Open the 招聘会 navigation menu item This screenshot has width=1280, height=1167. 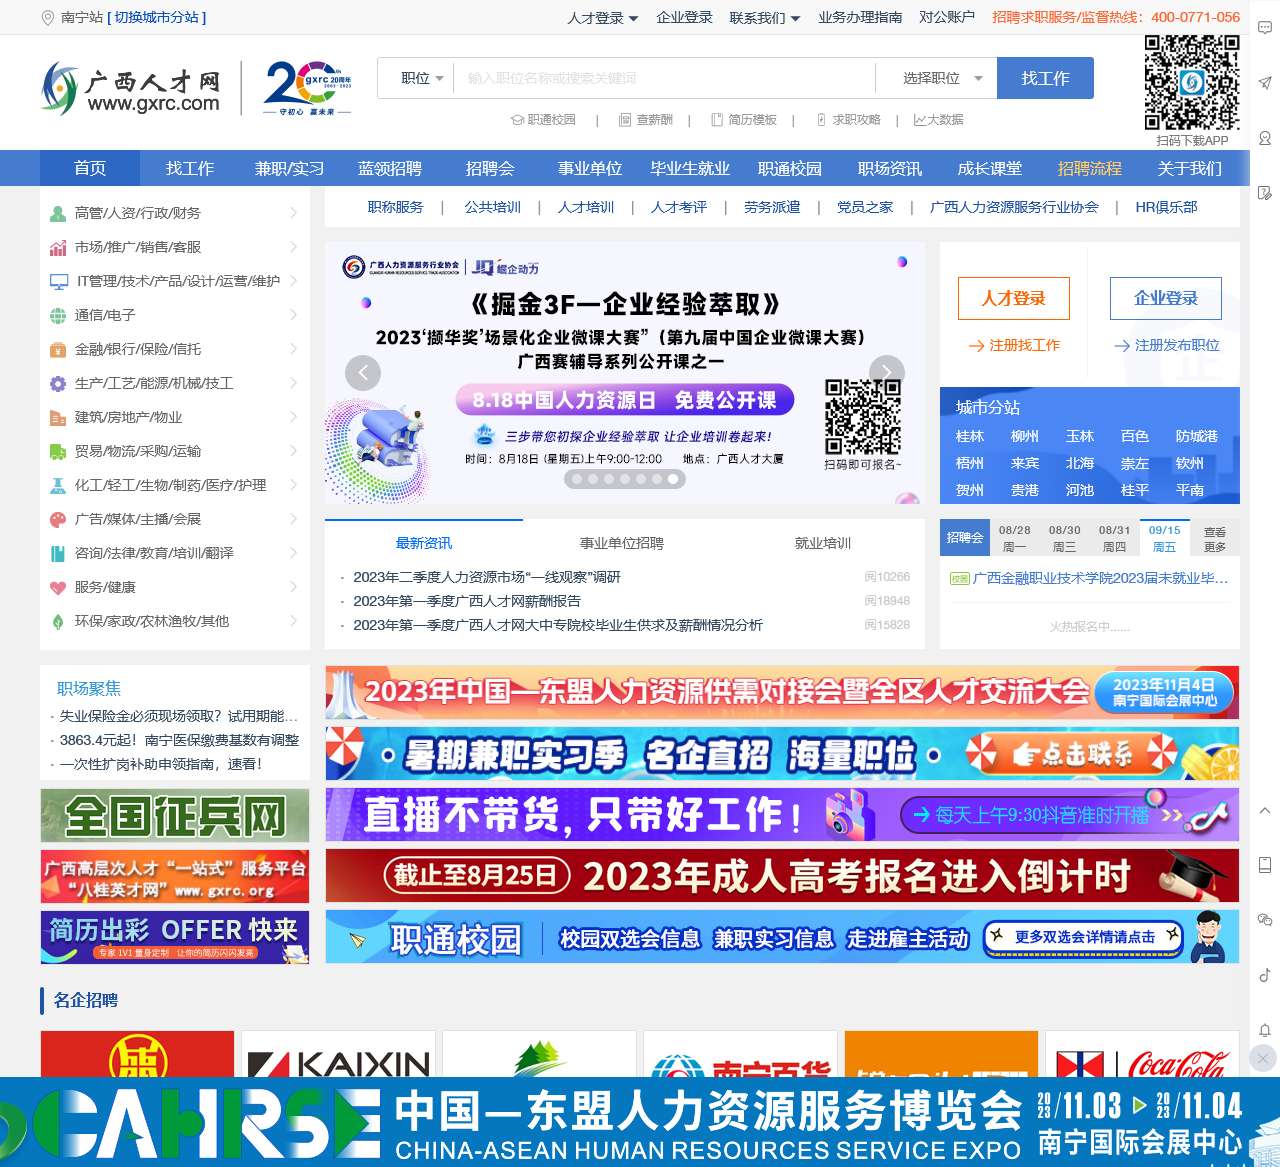(489, 168)
